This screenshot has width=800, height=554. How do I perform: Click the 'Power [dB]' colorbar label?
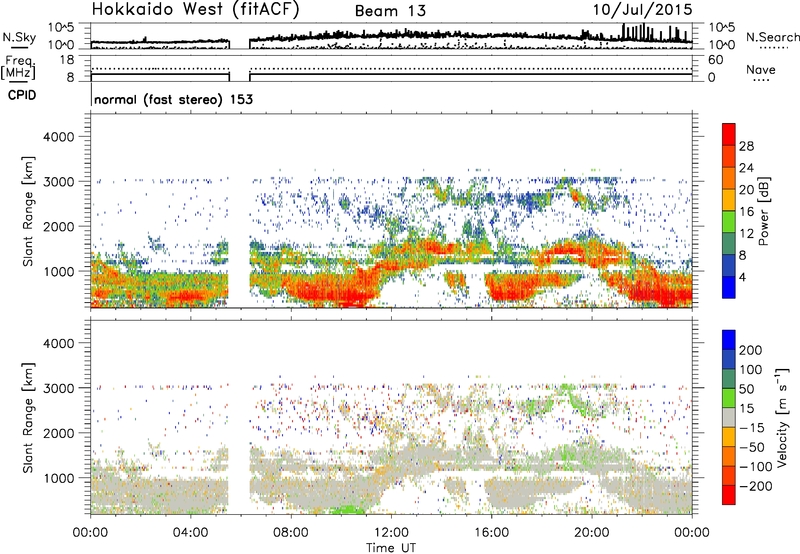tap(763, 211)
